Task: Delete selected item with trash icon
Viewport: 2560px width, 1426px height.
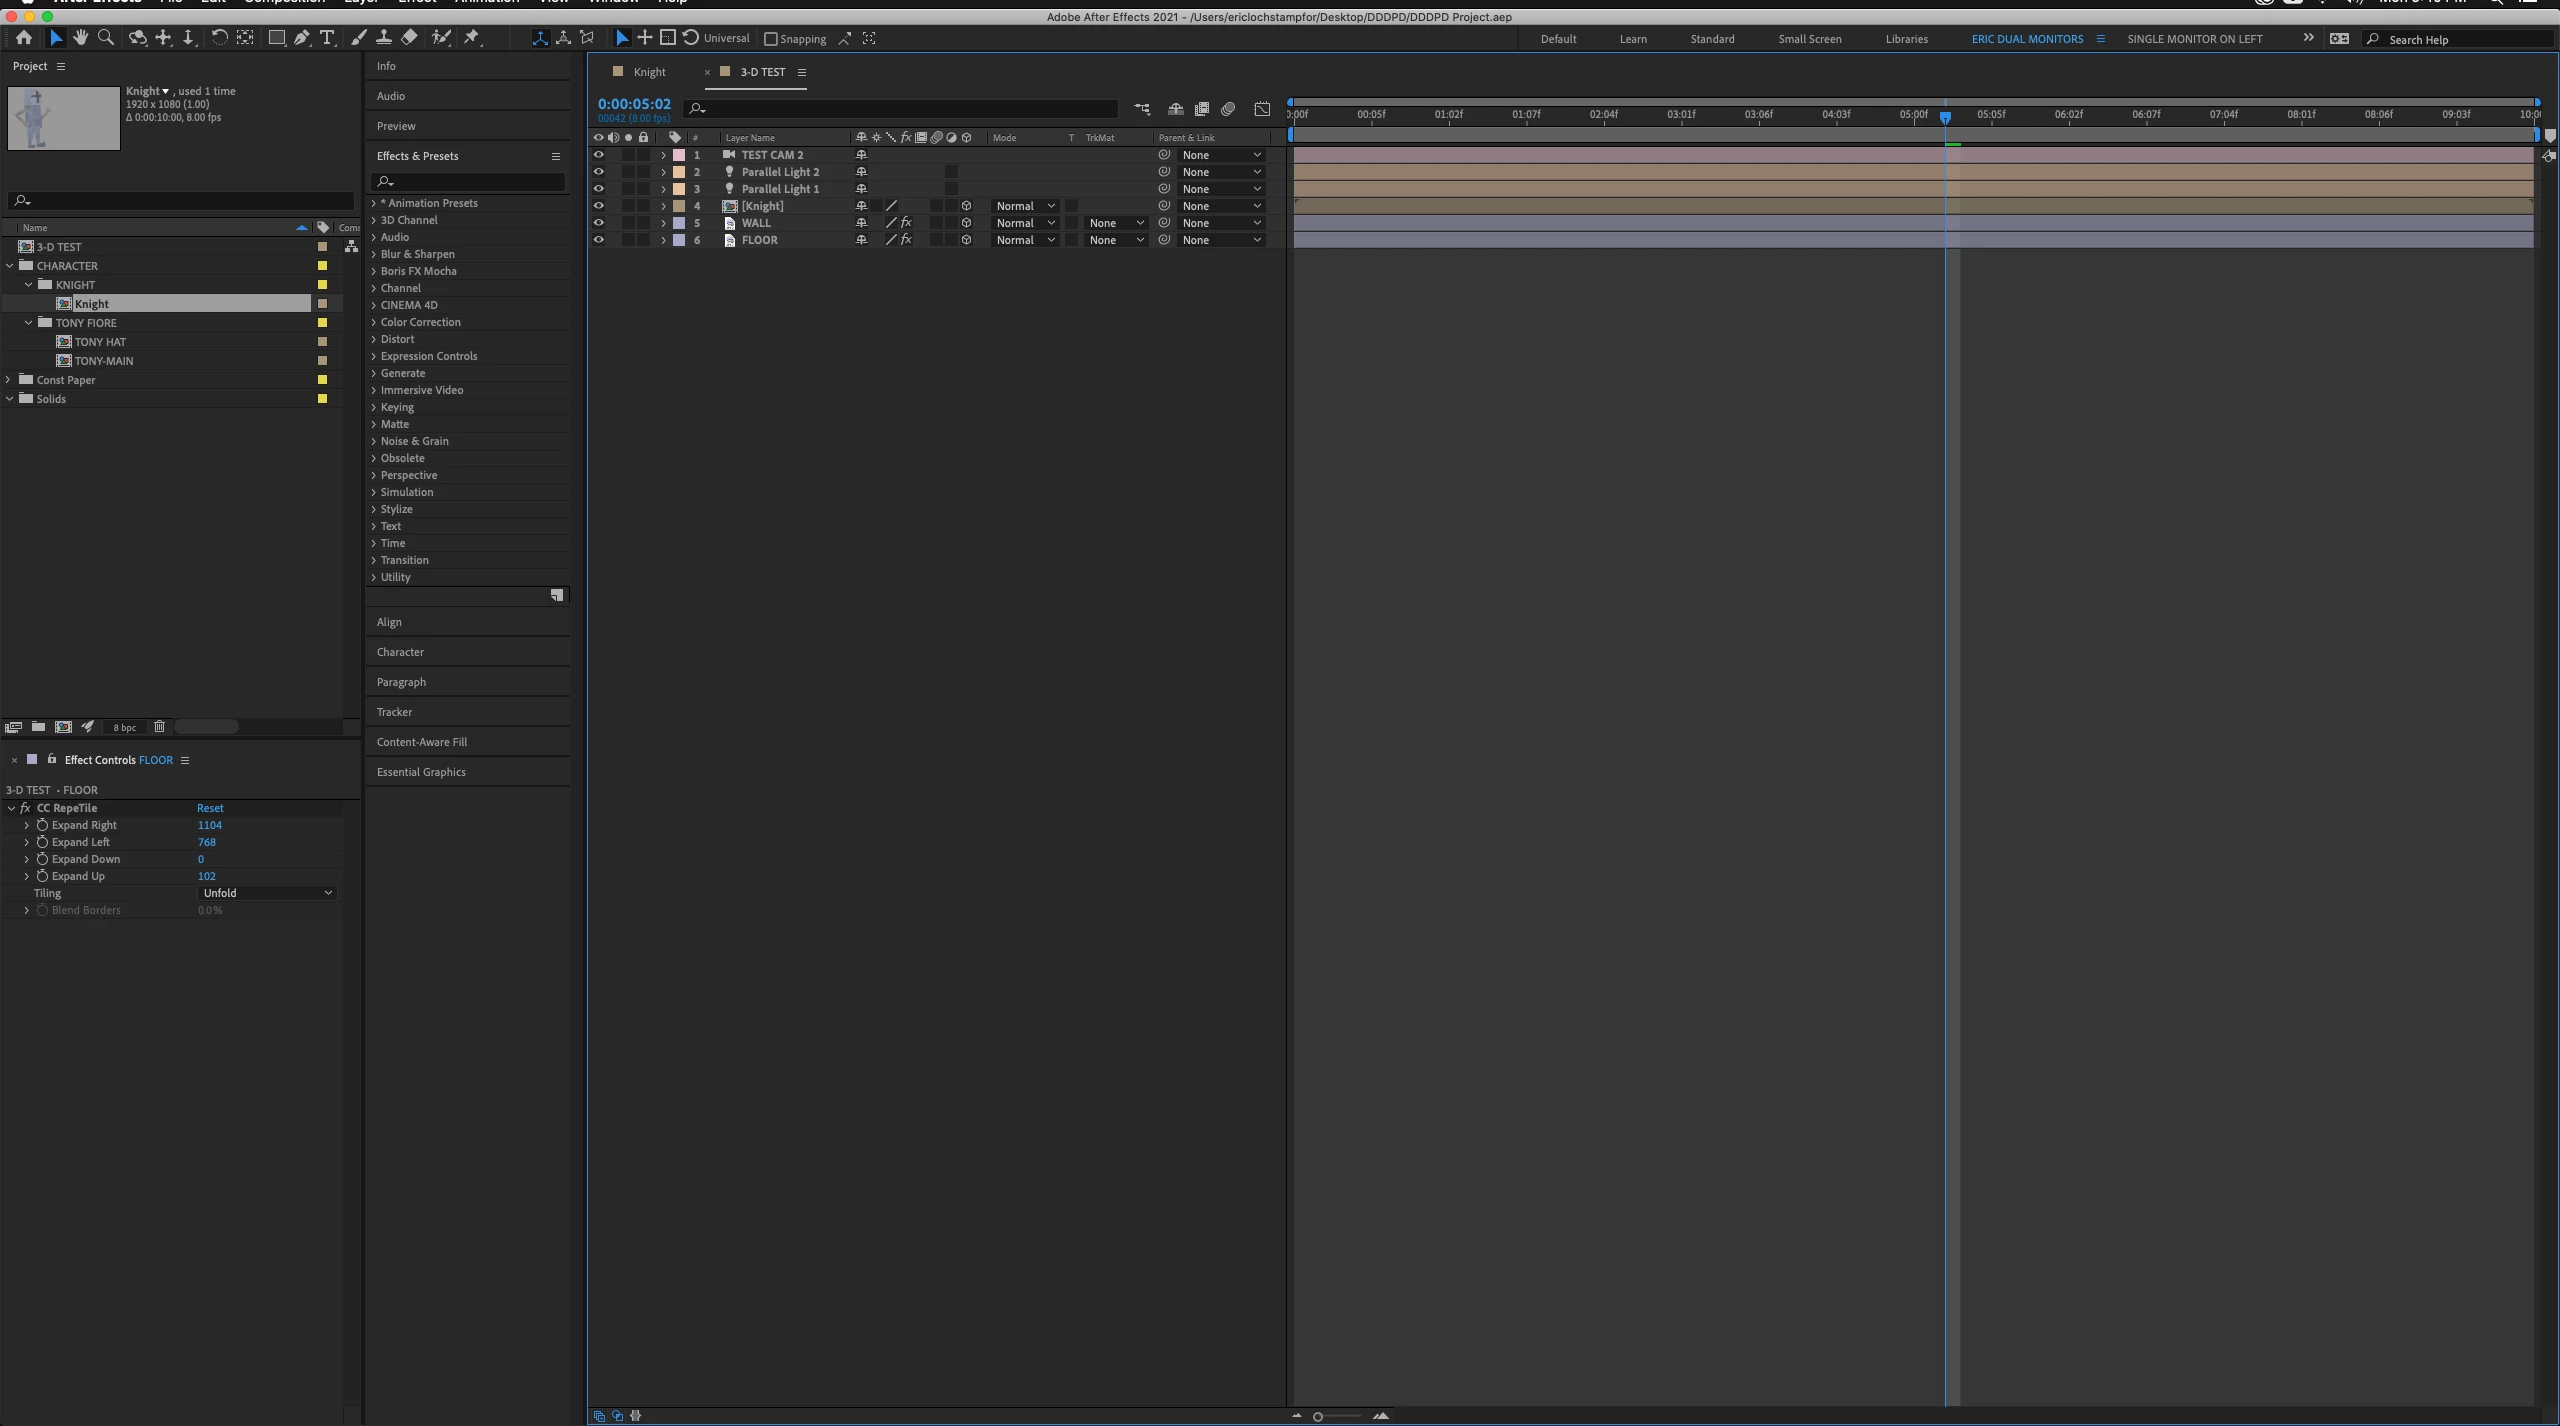Action: pyautogui.click(x=159, y=727)
